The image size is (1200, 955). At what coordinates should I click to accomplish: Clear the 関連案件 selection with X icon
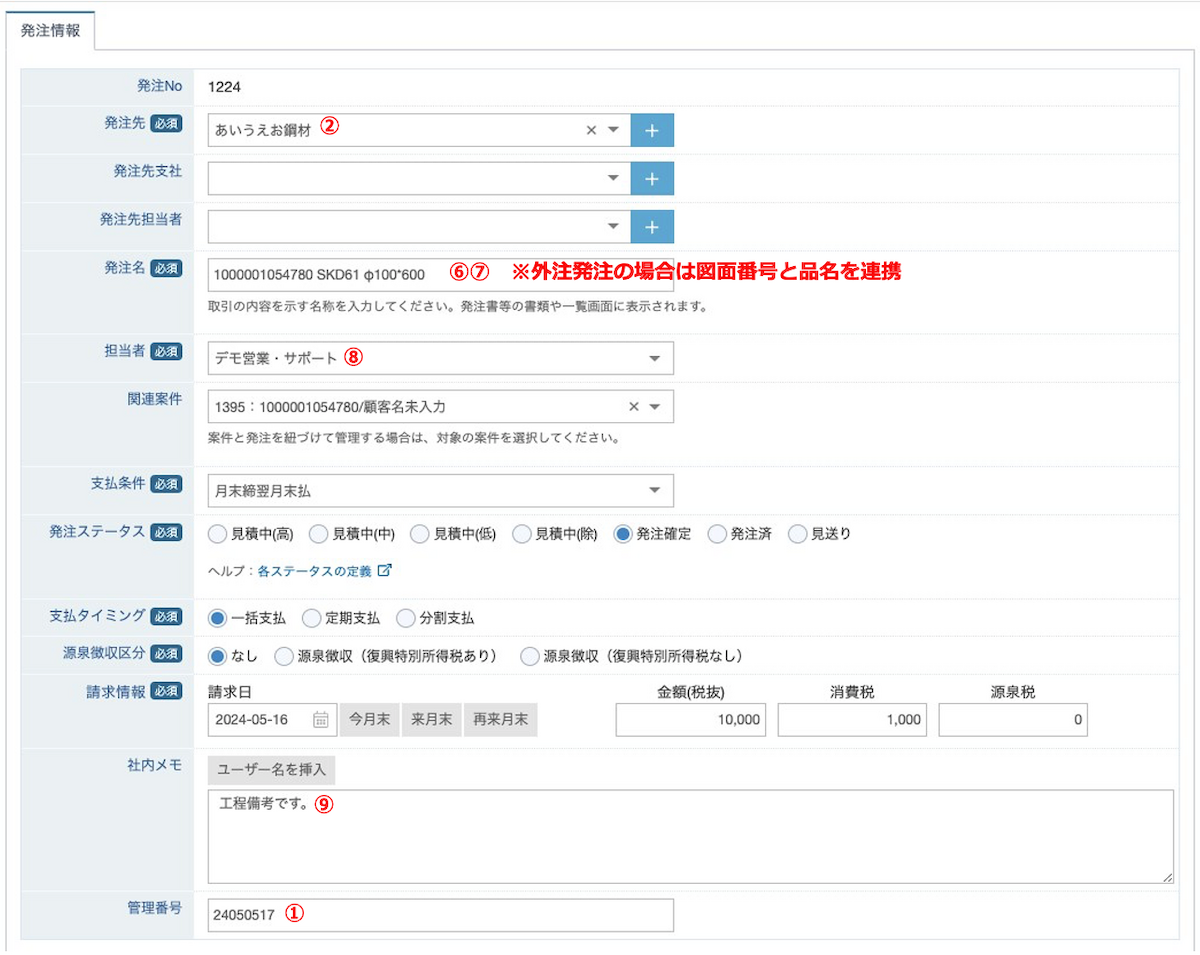633,407
